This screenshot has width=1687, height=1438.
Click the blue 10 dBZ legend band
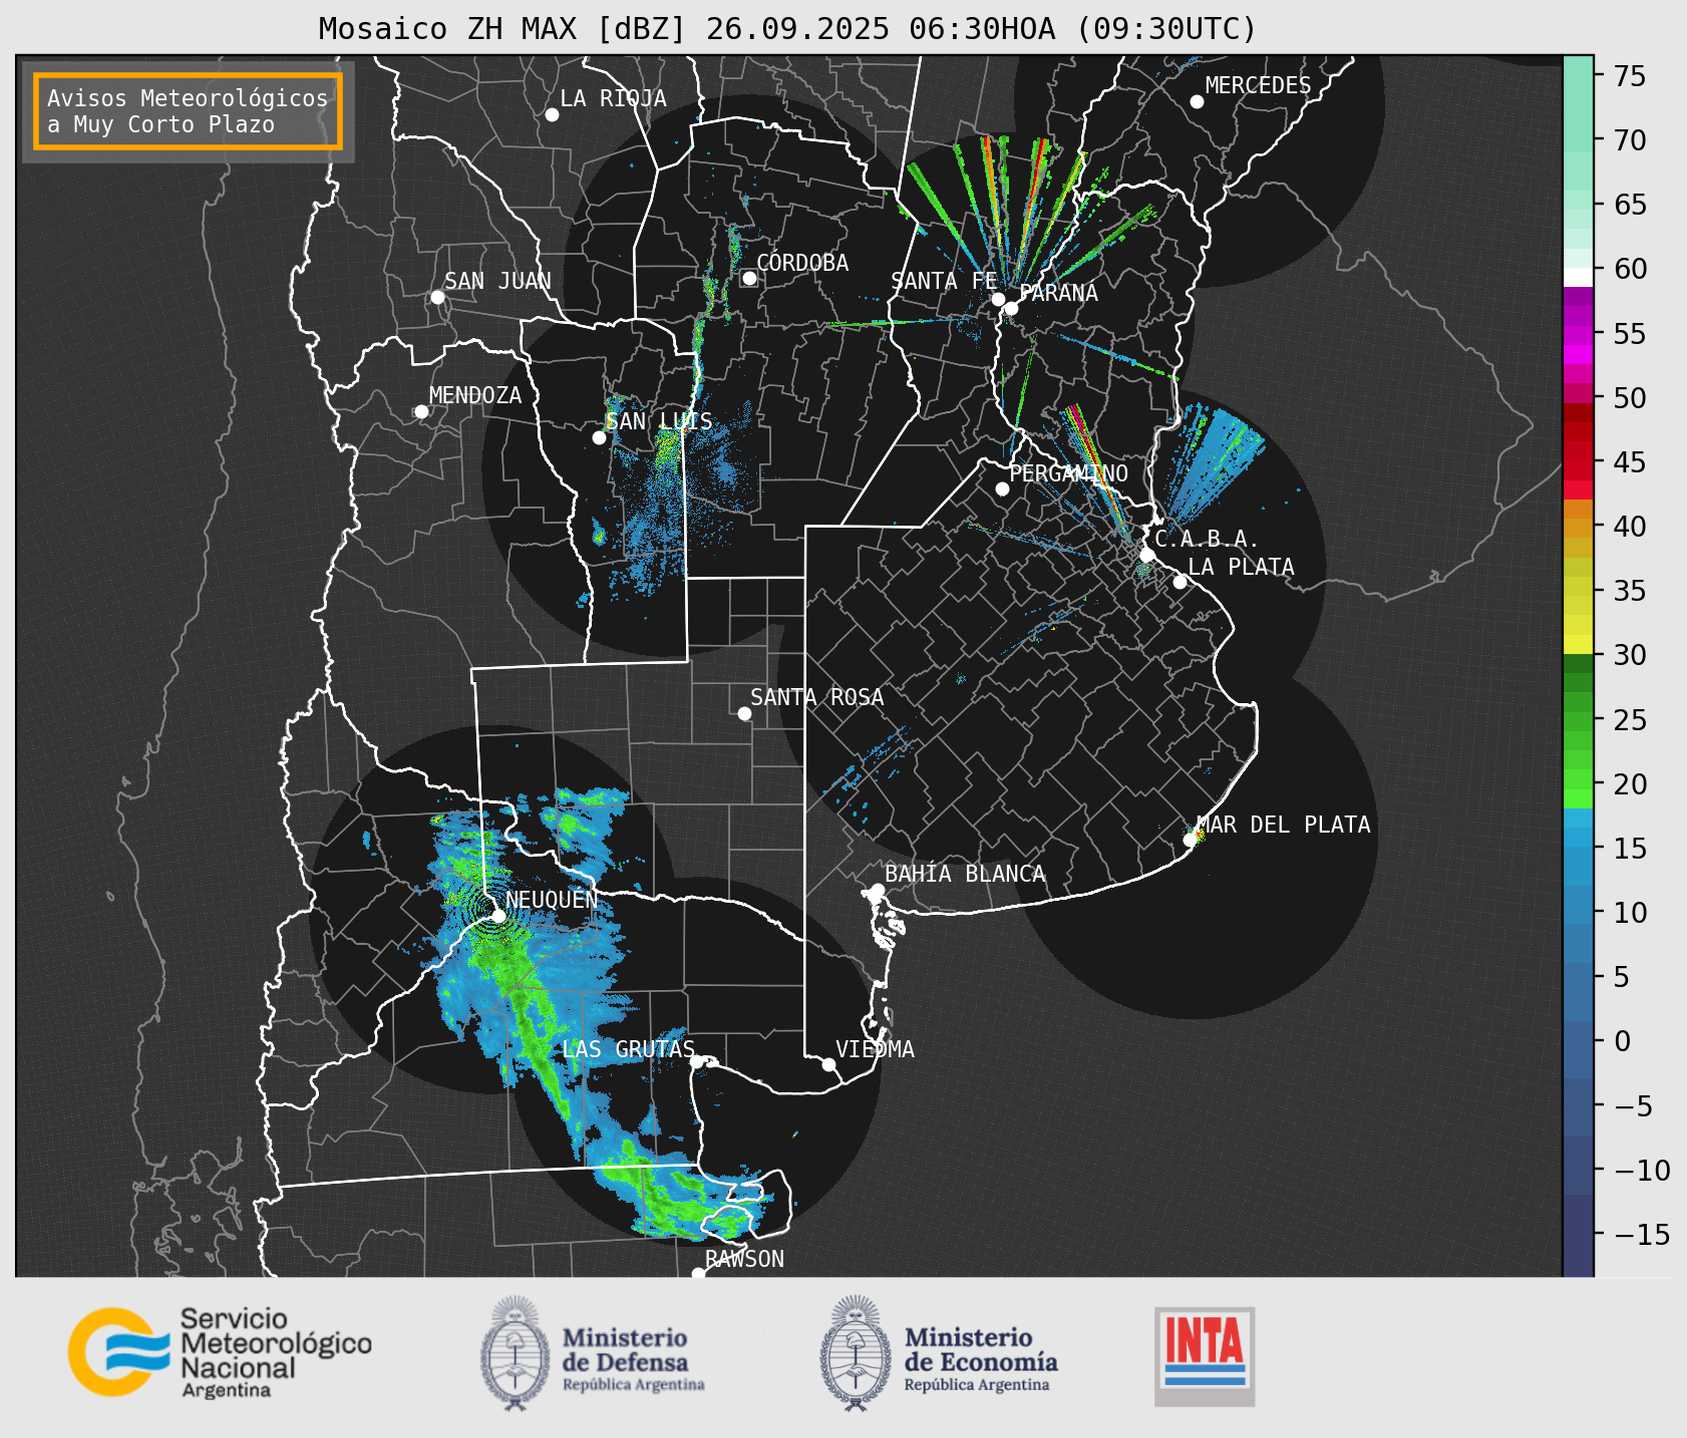tap(1578, 913)
